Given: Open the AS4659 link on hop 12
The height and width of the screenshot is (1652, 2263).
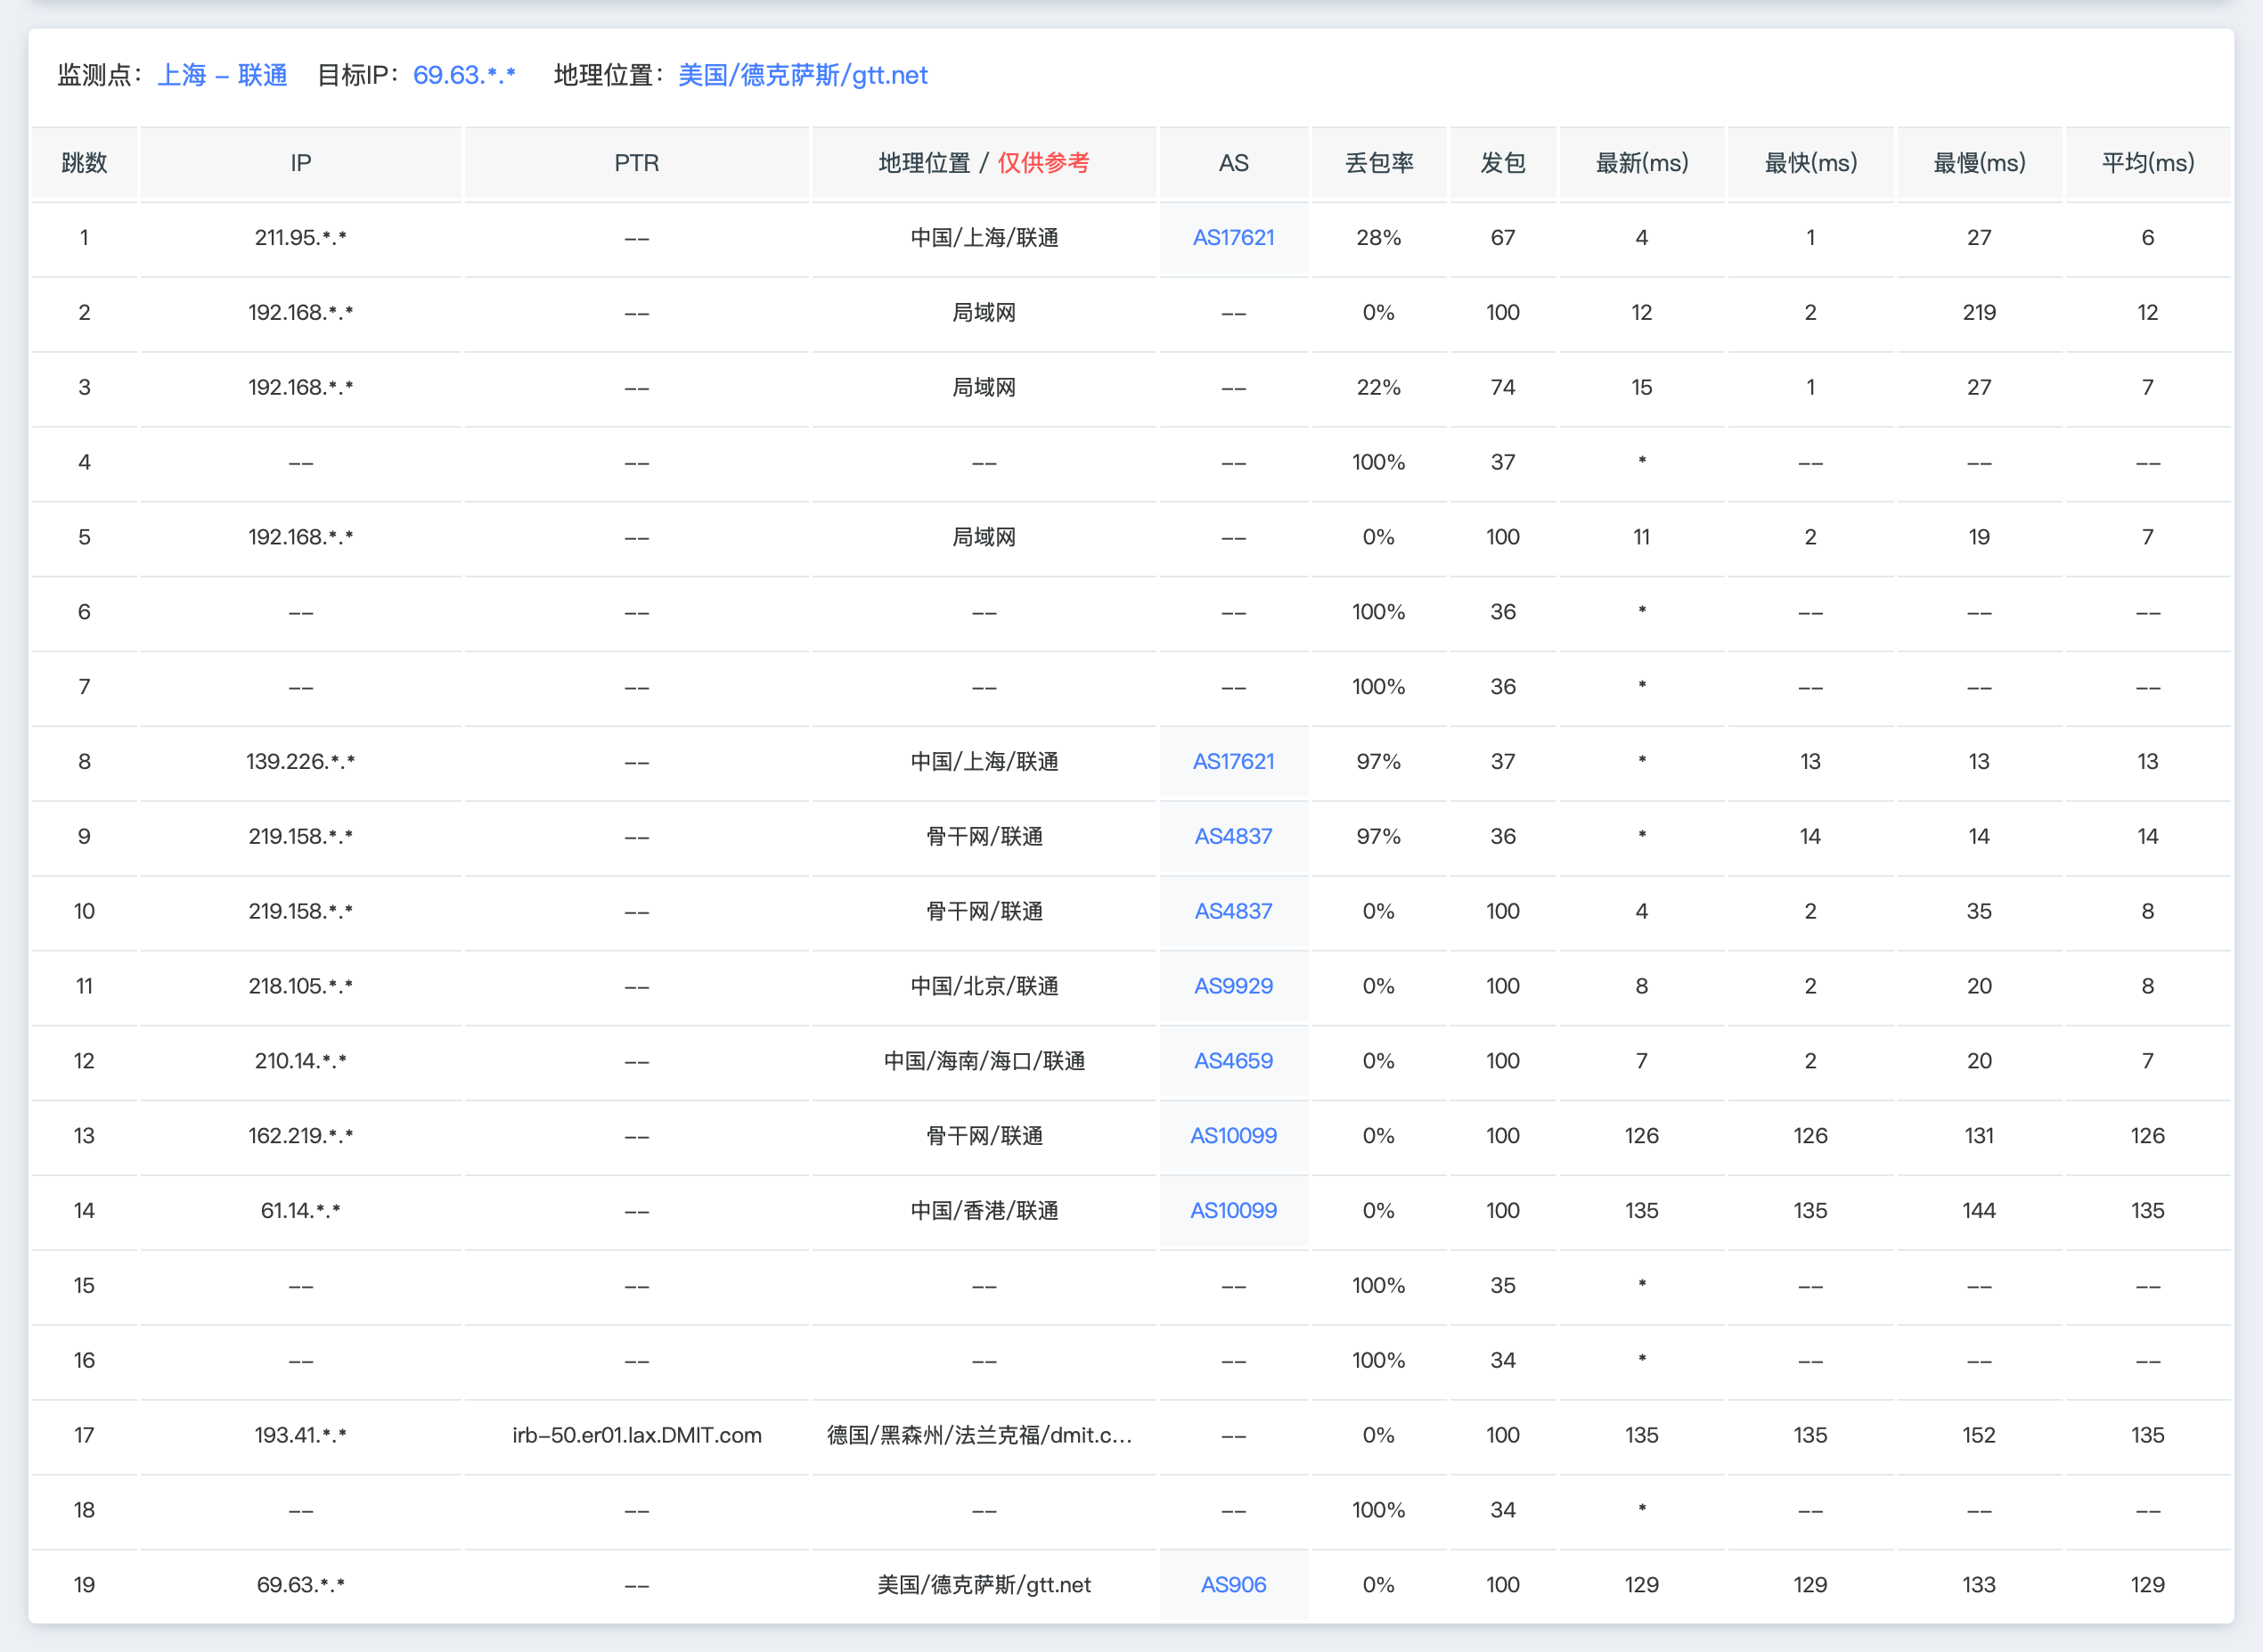Looking at the screenshot, I should [1233, 1061].
